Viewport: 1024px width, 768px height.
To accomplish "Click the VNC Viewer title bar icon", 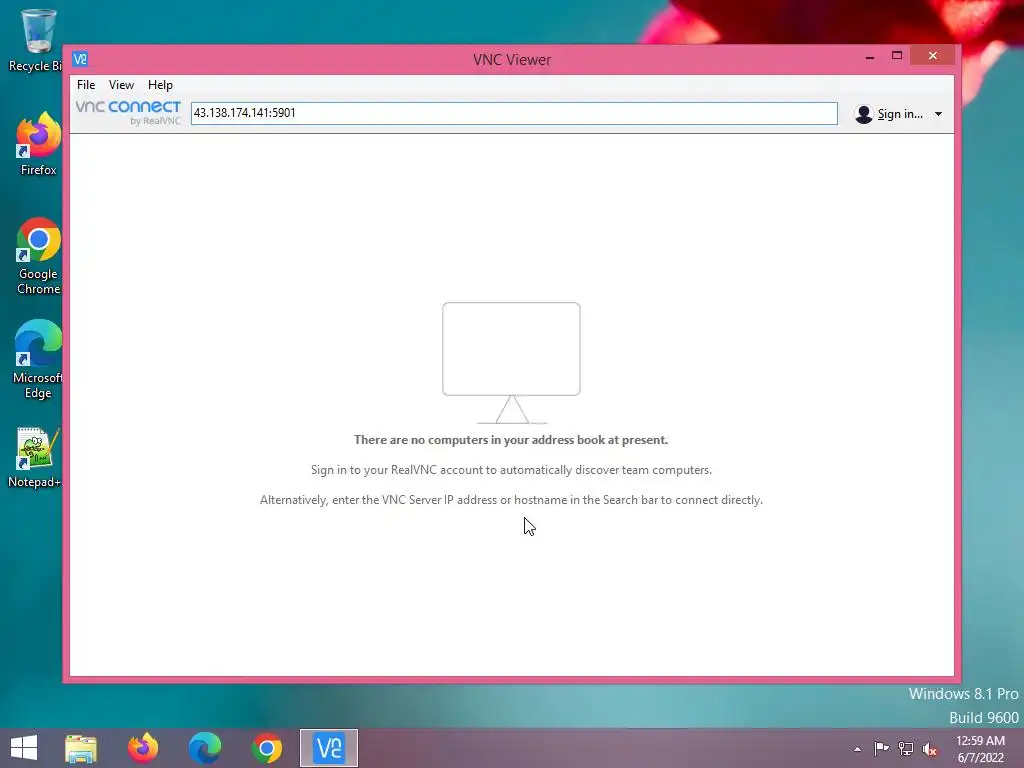I will click(x=80, y=59).
